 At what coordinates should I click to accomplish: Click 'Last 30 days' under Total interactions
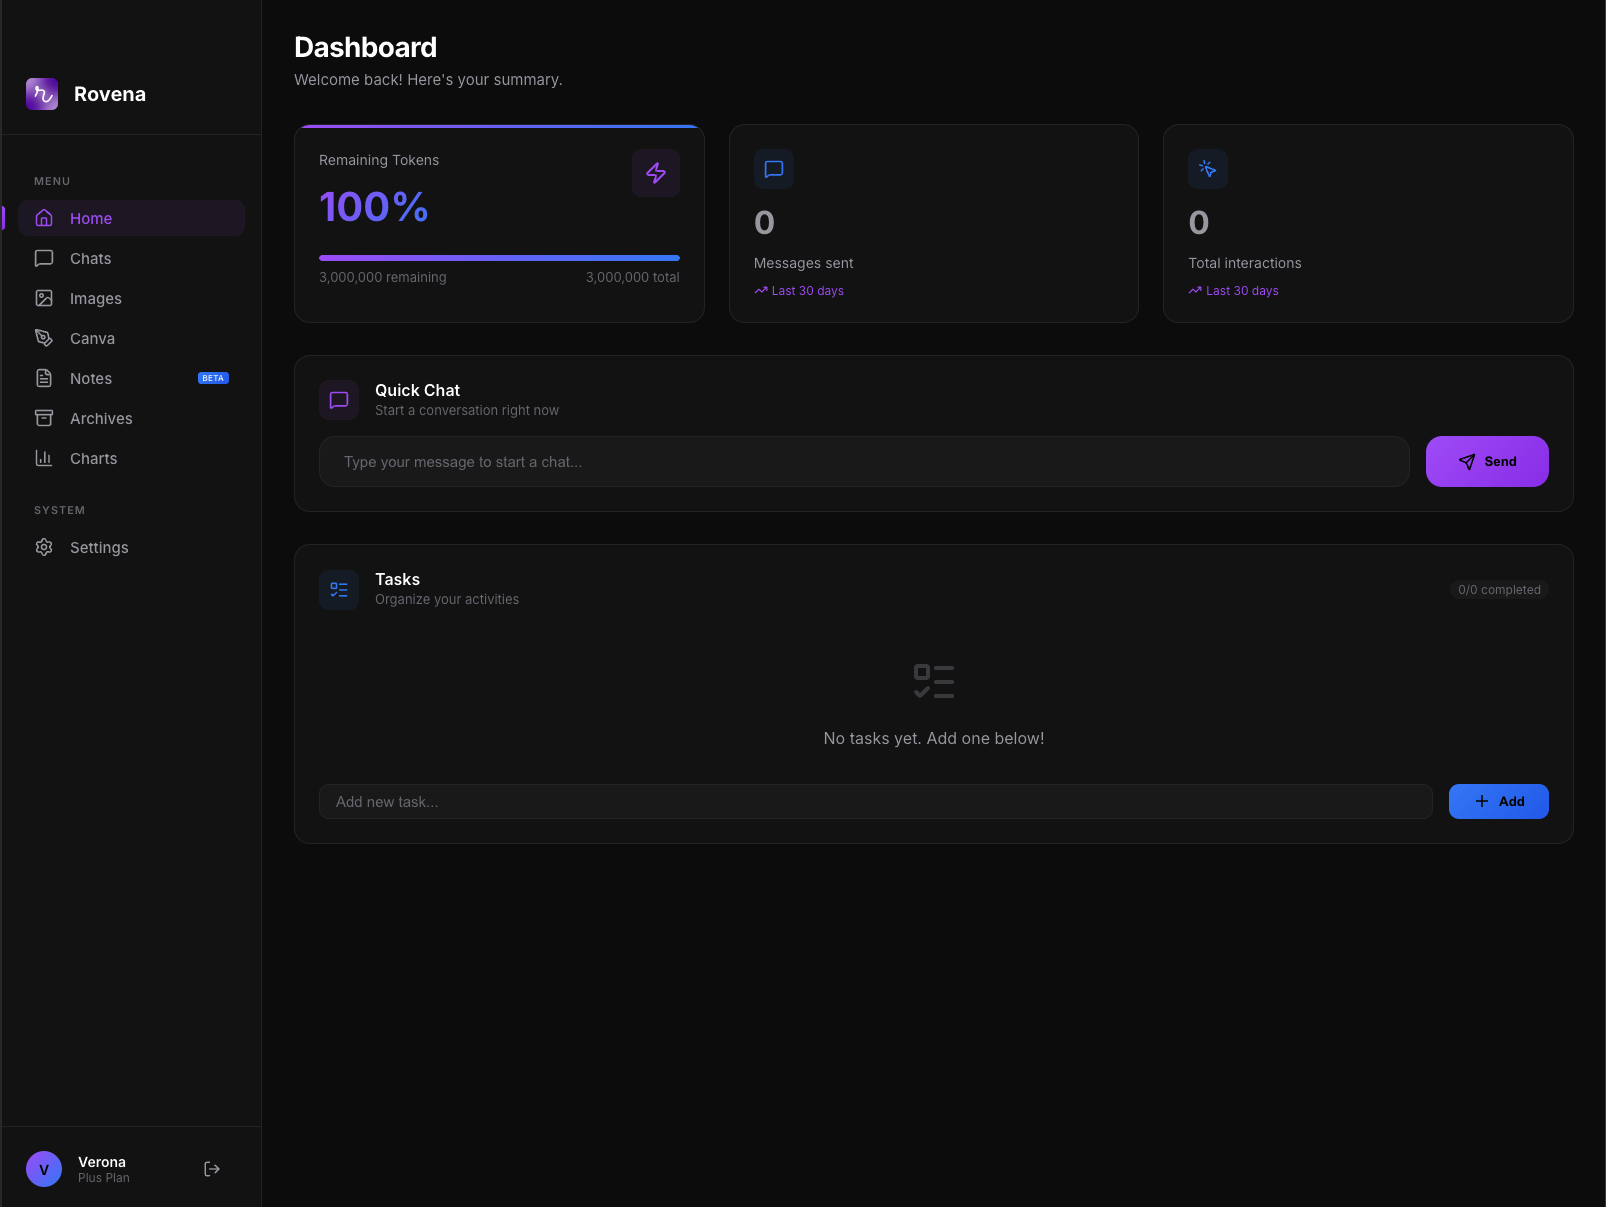coord(1242,291)
